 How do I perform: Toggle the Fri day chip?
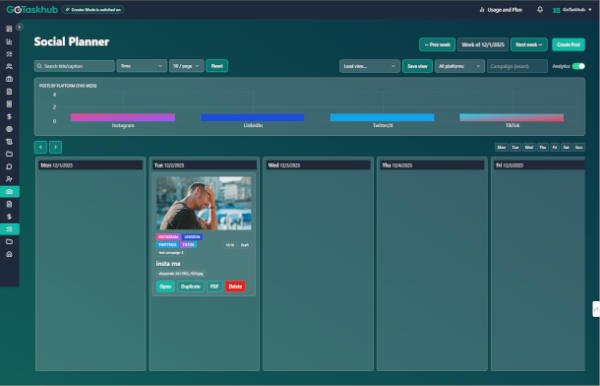tap(554, 147)
